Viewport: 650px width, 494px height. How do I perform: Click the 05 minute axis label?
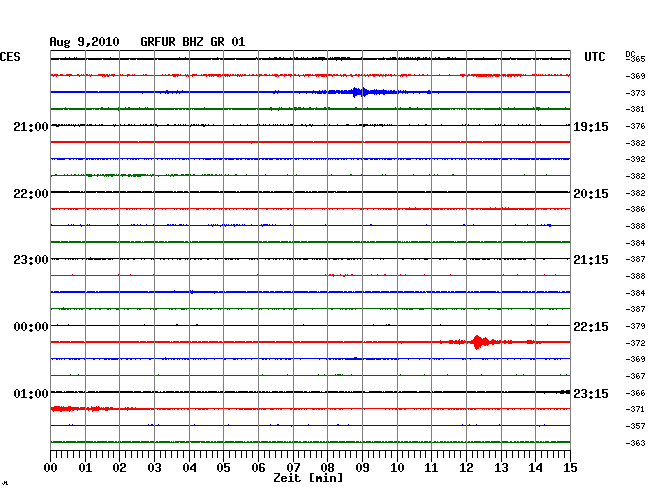pyautogui.click(x=223, y=467)
